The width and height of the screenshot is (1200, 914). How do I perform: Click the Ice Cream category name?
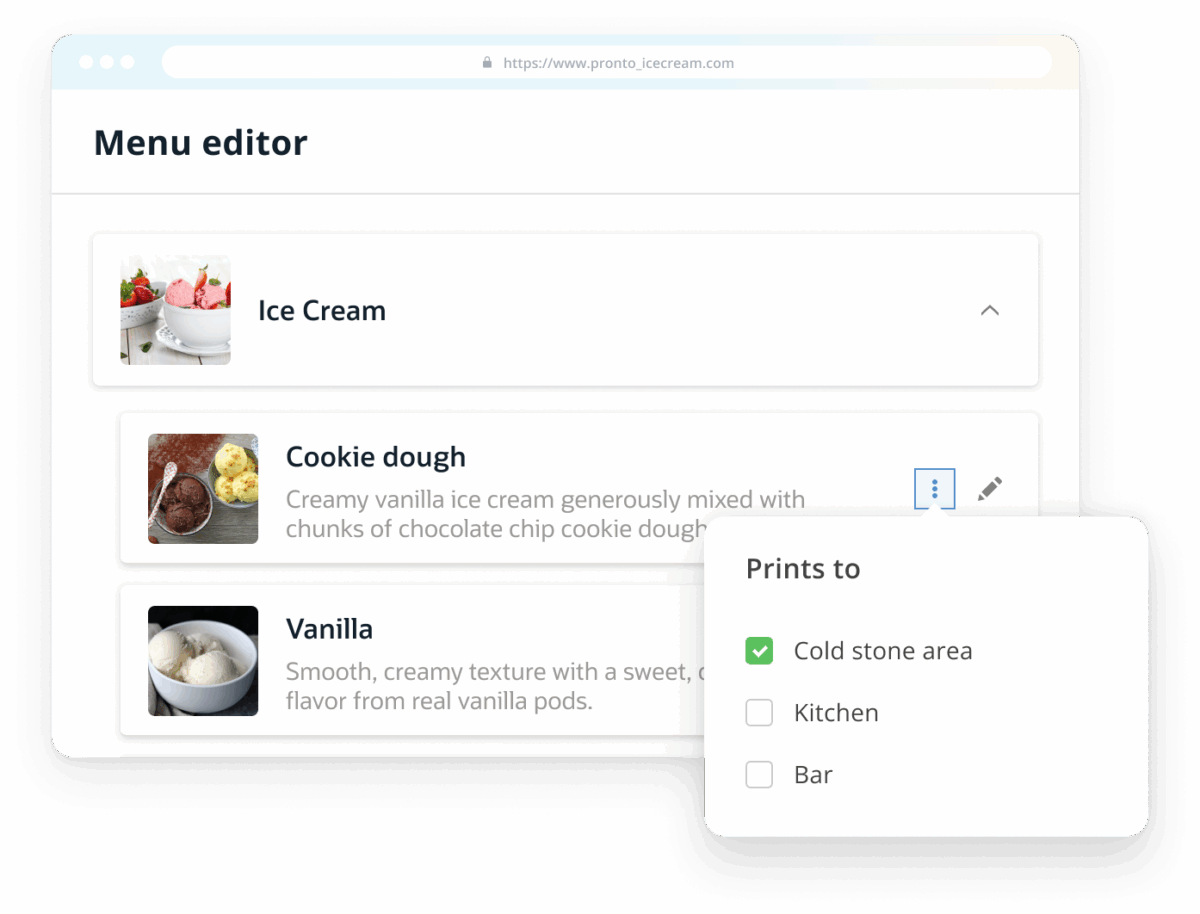[x=322, y=311]
